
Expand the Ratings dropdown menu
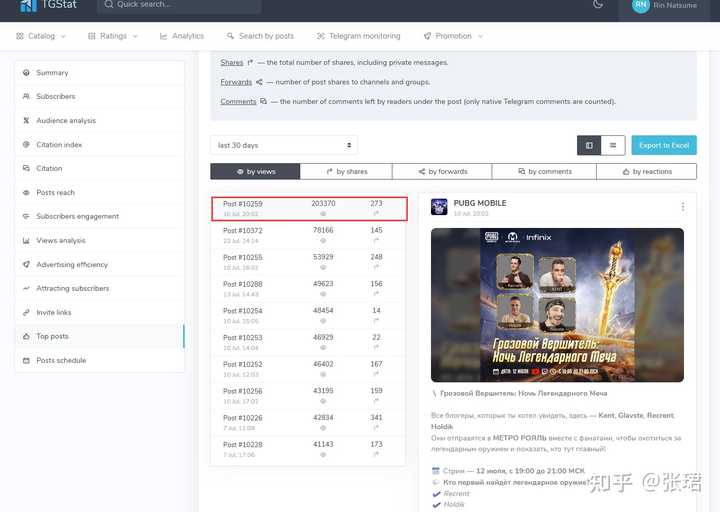(x=113, y=36)
